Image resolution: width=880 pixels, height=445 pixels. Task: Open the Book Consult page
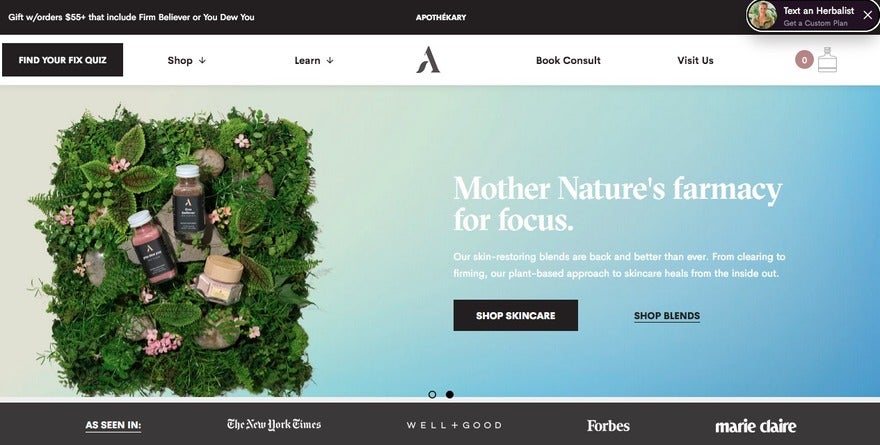tap(568, 60)
